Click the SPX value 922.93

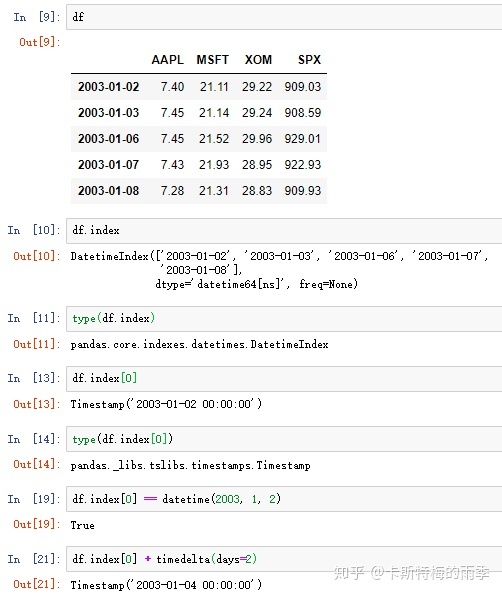pyautogui.click(x=303, y=165)
